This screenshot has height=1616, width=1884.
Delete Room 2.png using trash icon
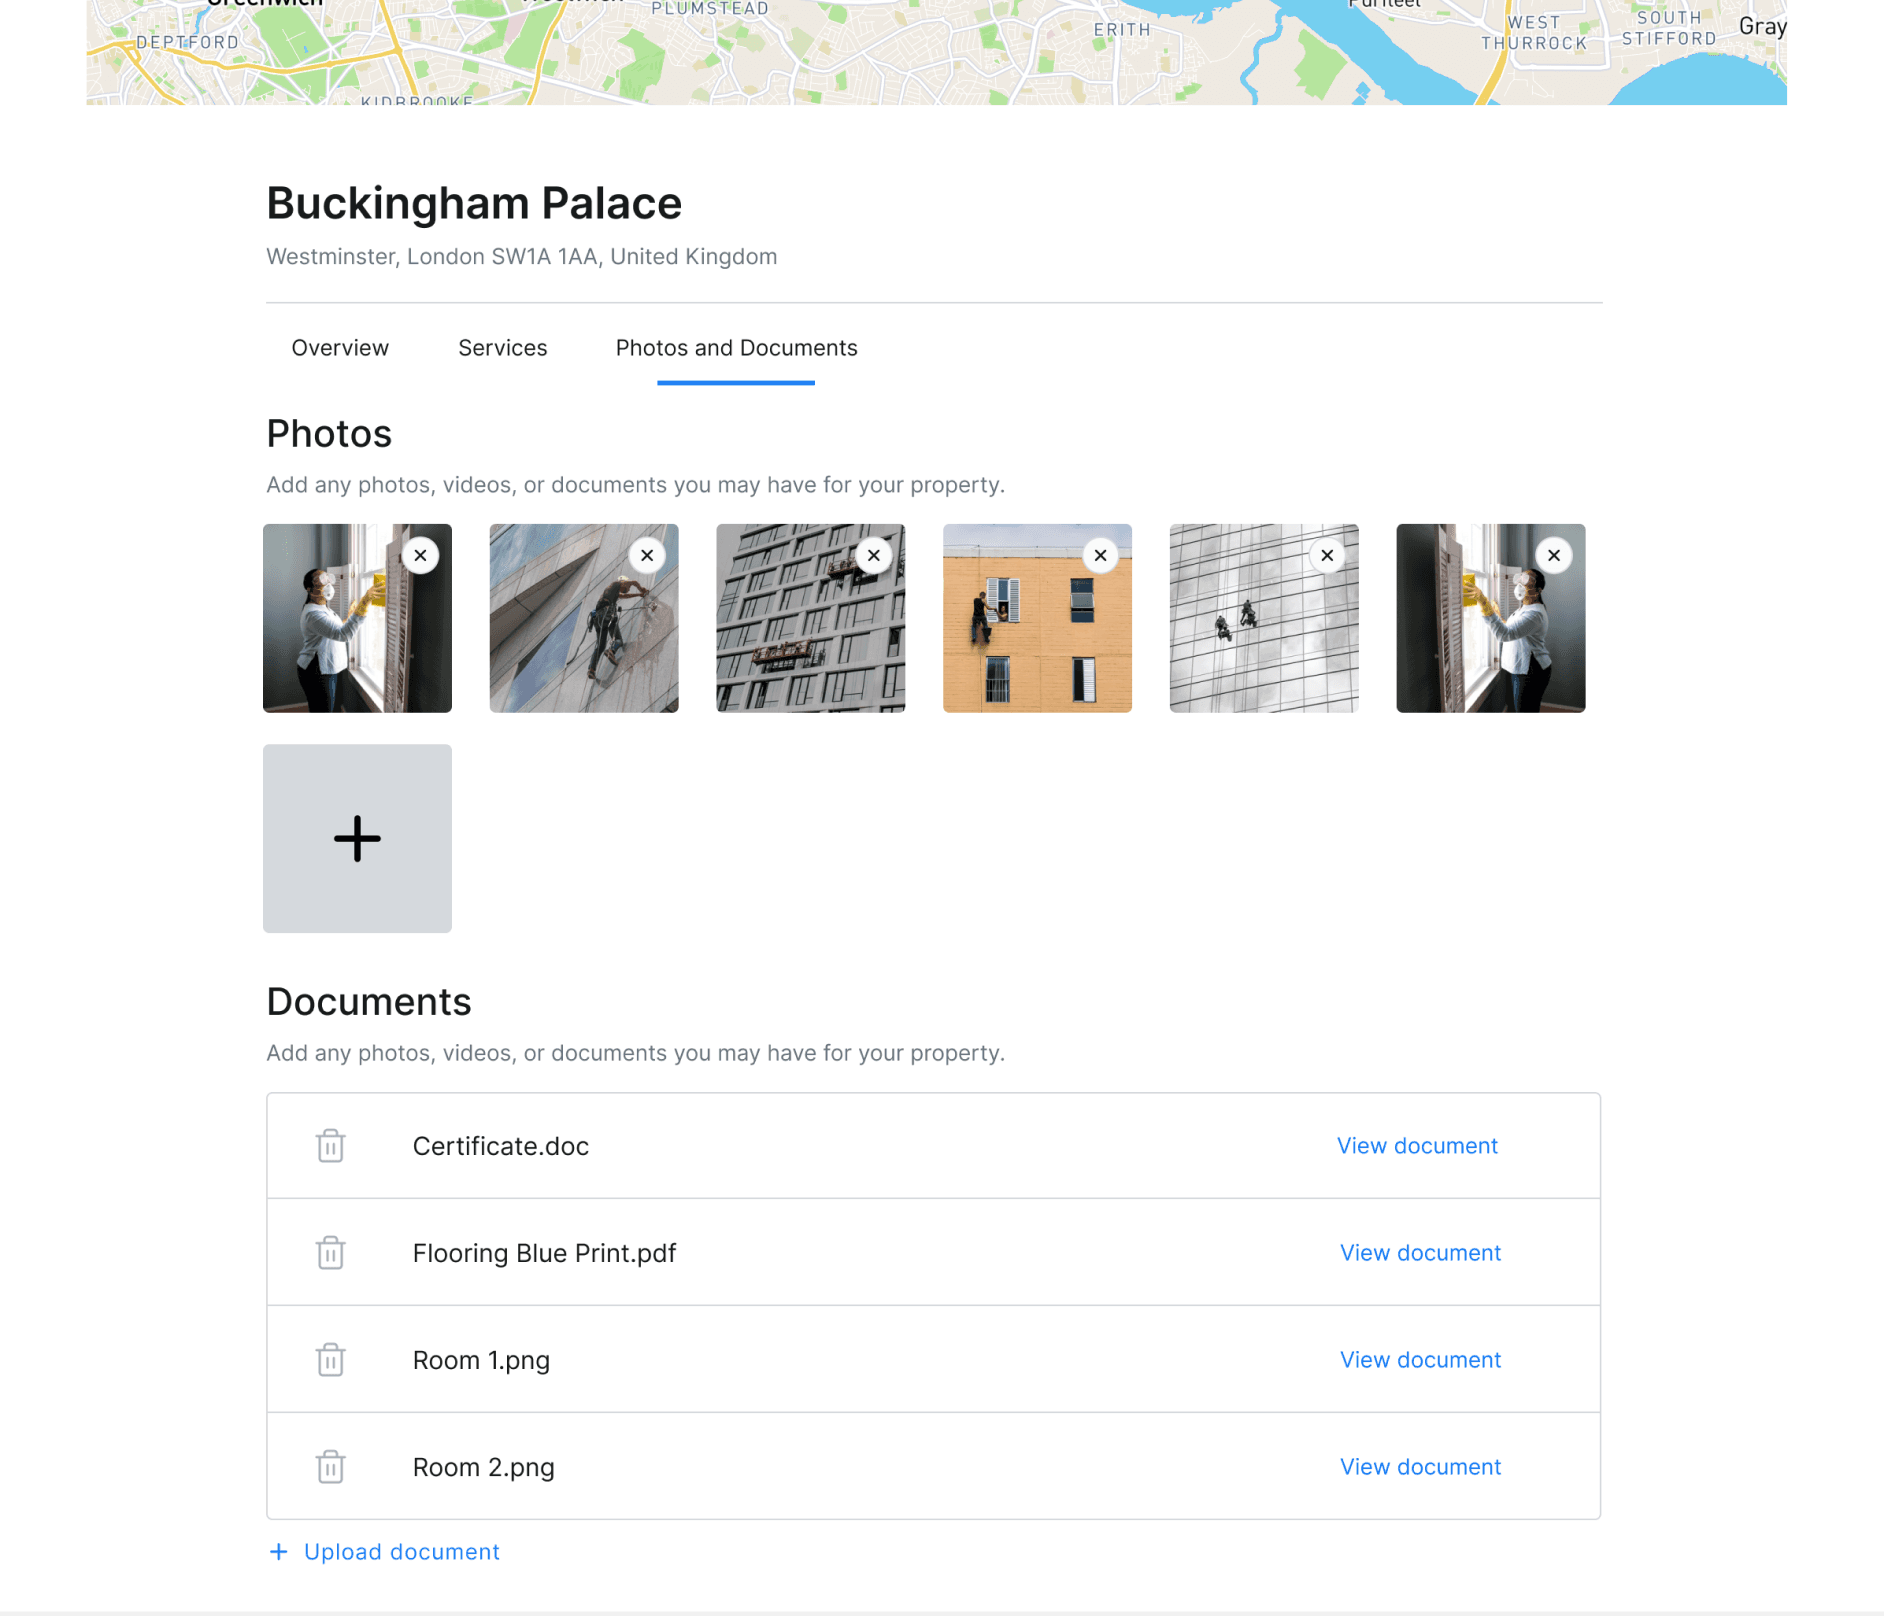click(331, 1467)
